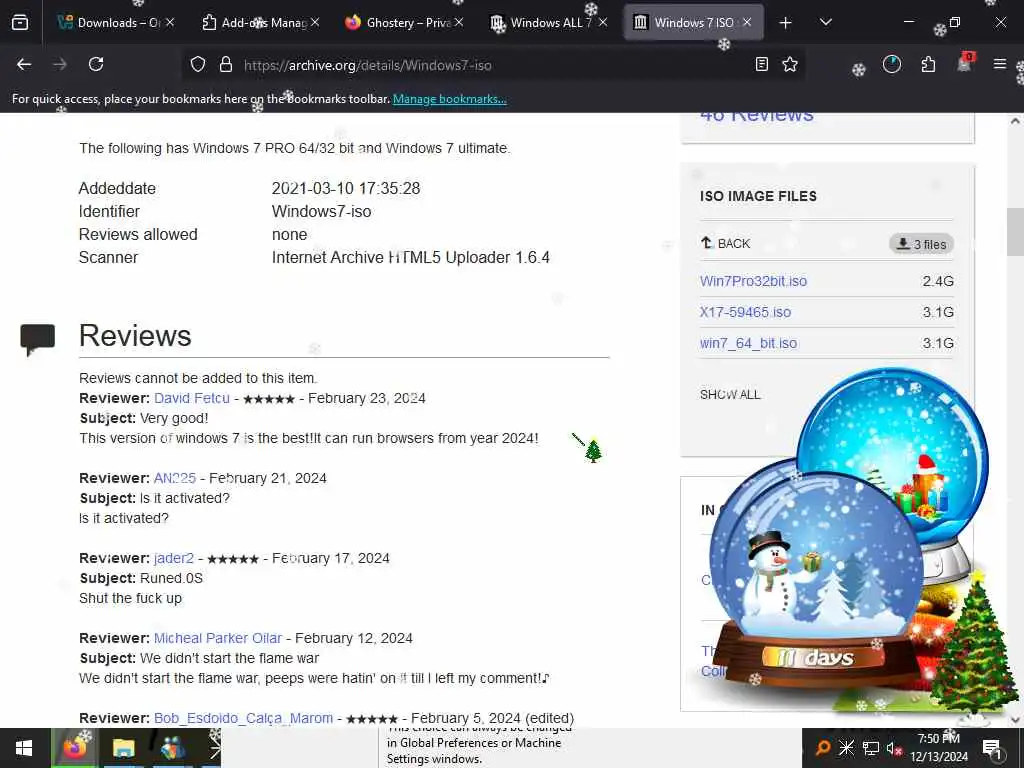This screenshot has width=1024, height=768.
Task: Open a new browser tab
Action: pyautogui.click(x=786, y=23)
